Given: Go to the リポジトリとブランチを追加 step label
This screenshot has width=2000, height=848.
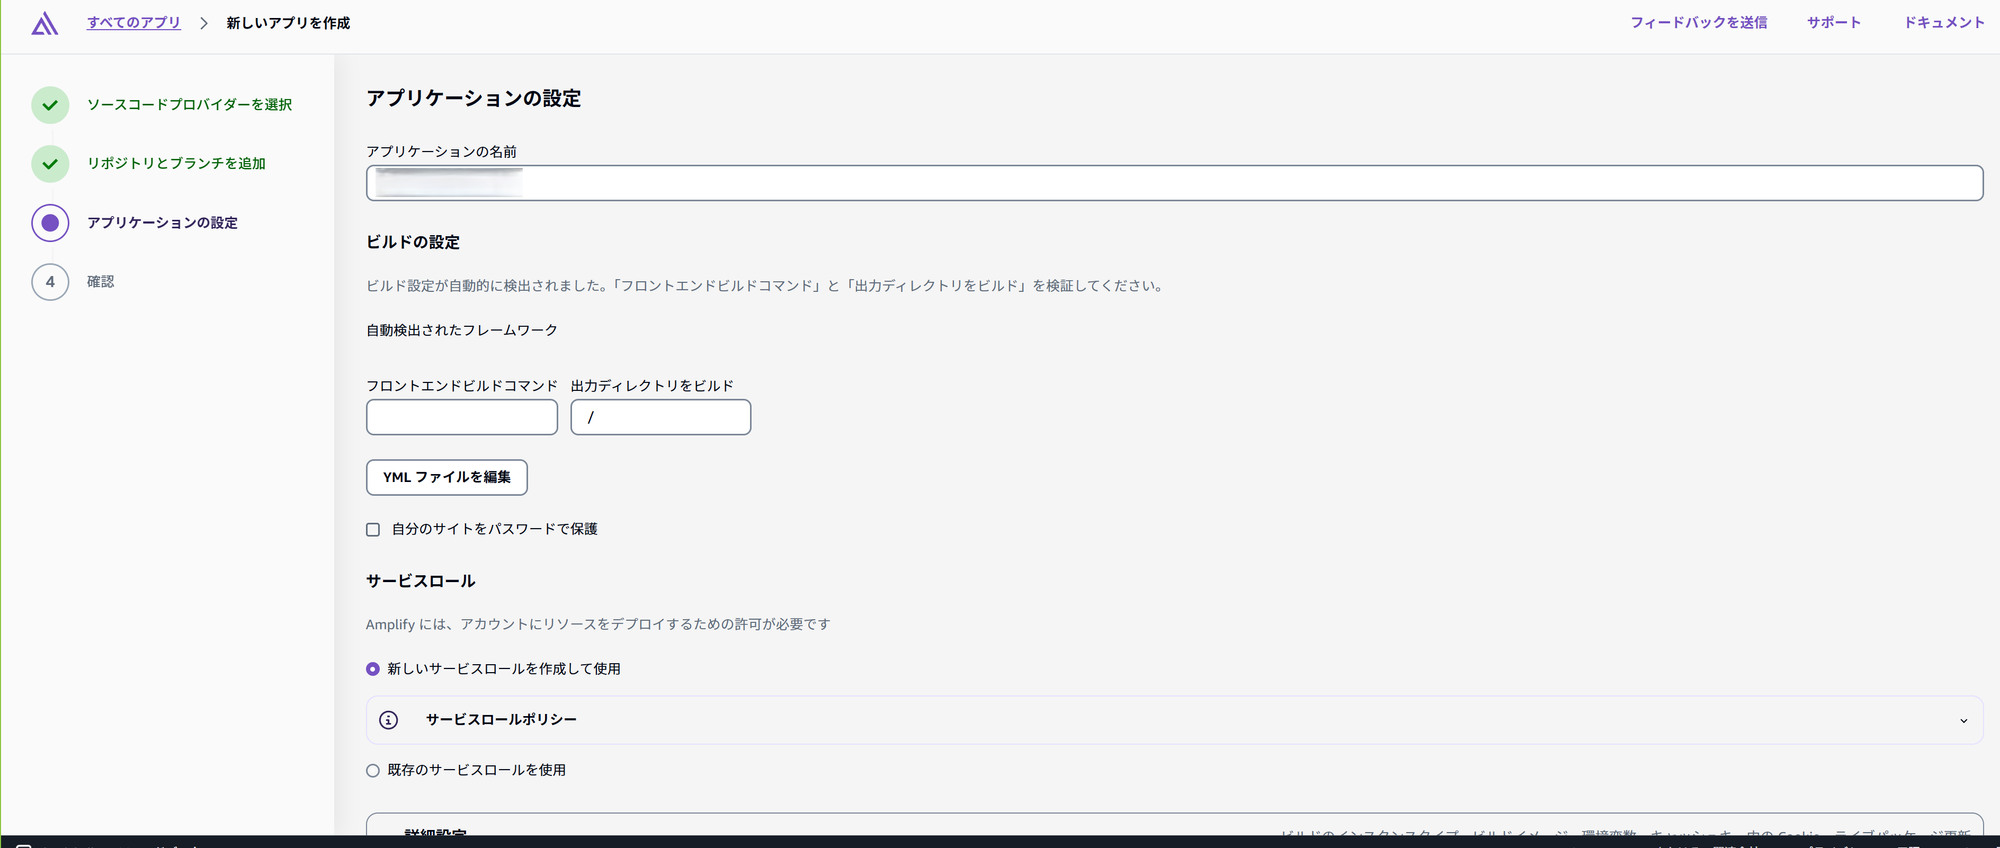Looking at the screenshot, I should tap(176, 164).
